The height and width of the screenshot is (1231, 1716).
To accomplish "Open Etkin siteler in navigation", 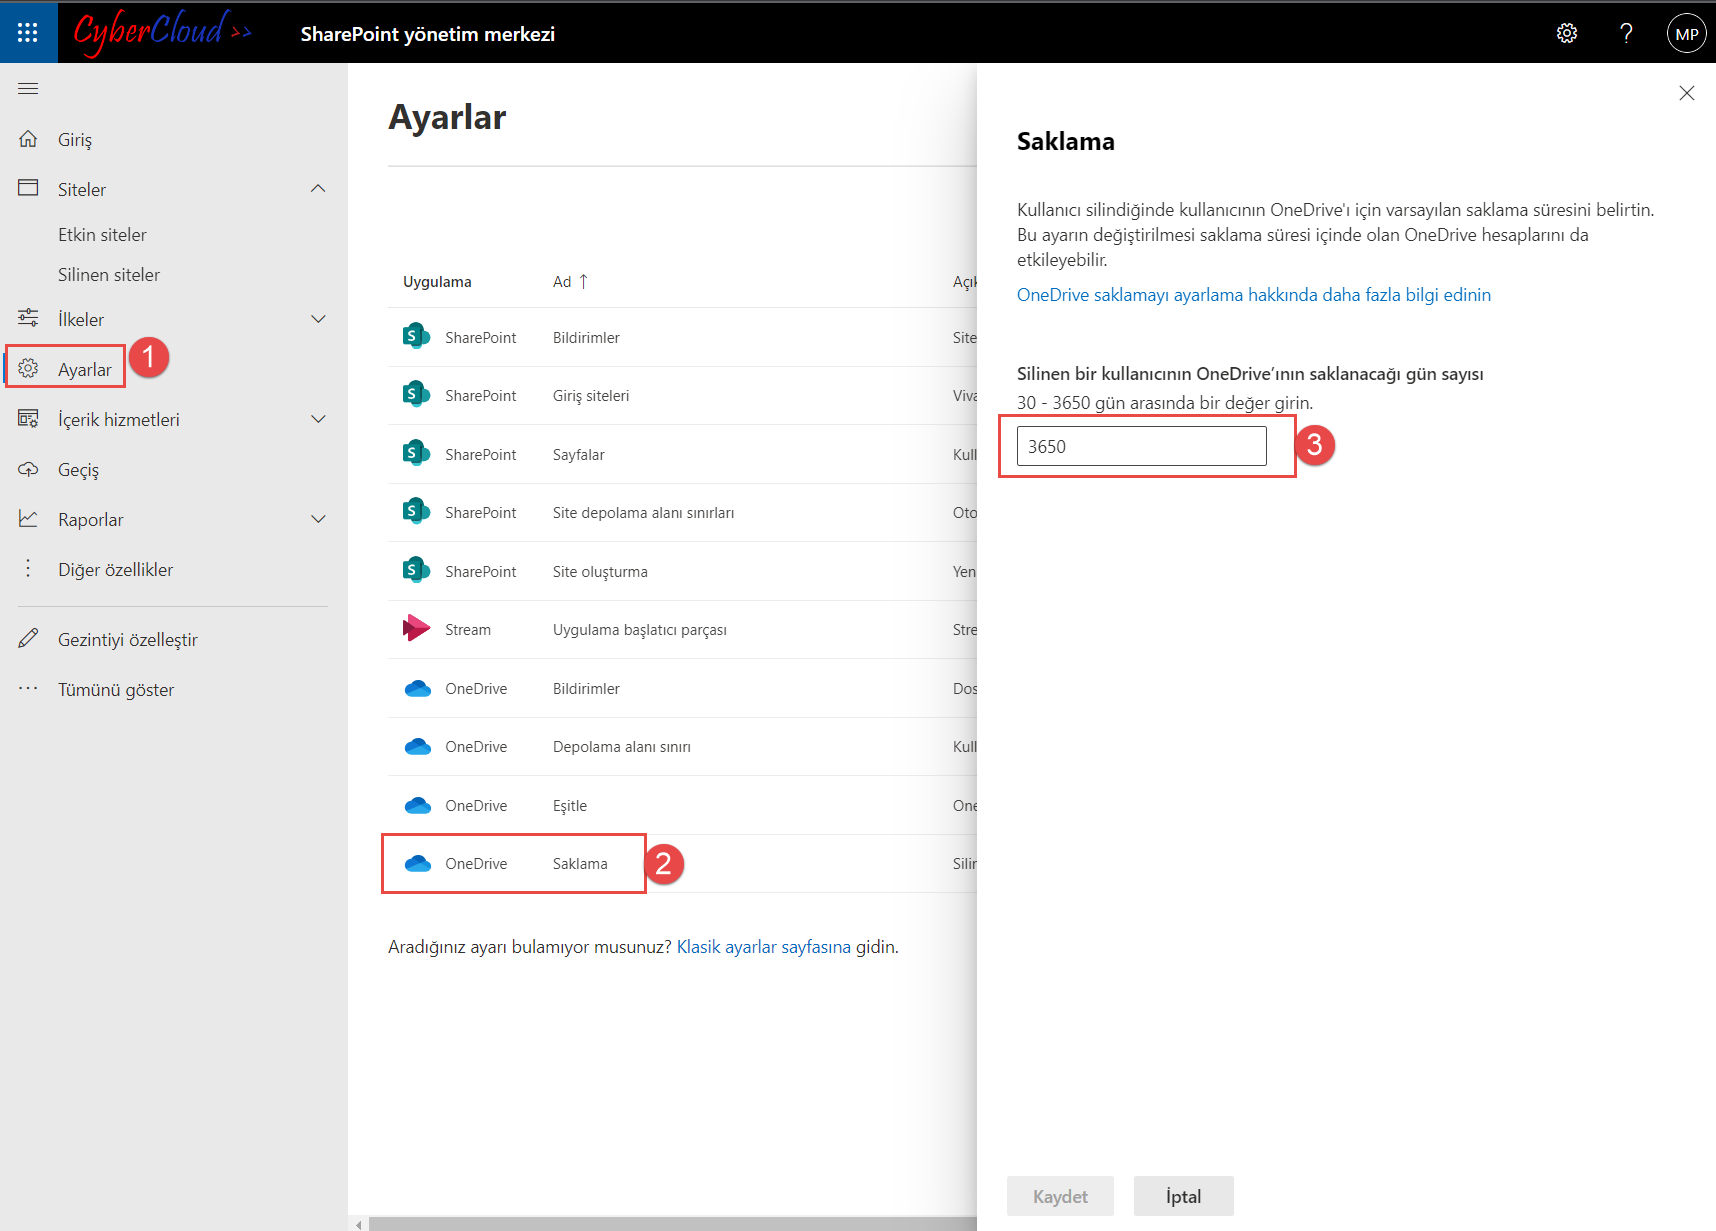I will (x=102, y=235).
